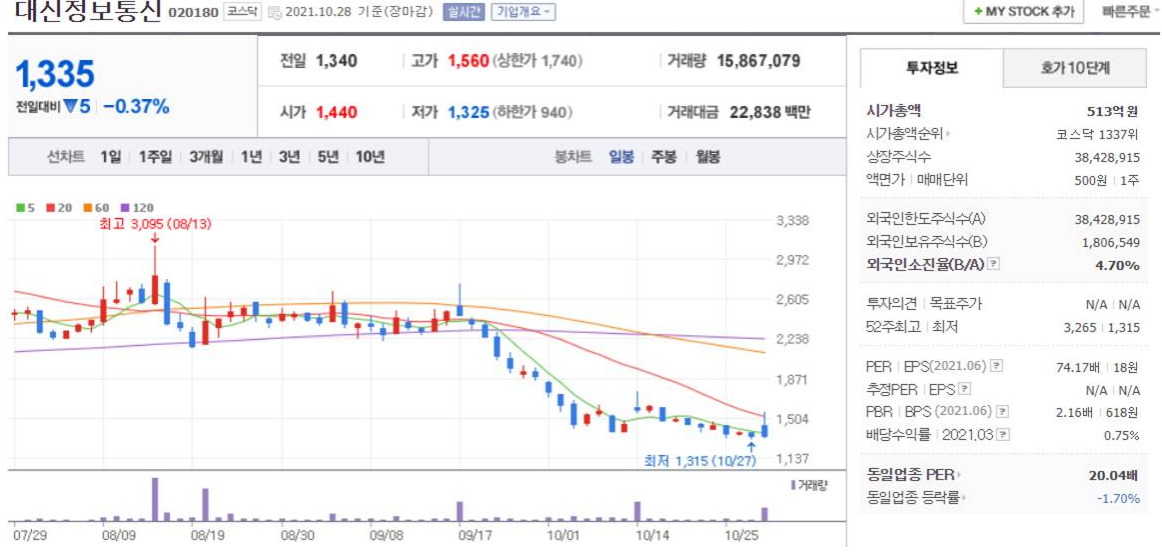This screenshot has height=557, width=1162.
Task: Select the 1년 line chart period
Action: (251, 157)
